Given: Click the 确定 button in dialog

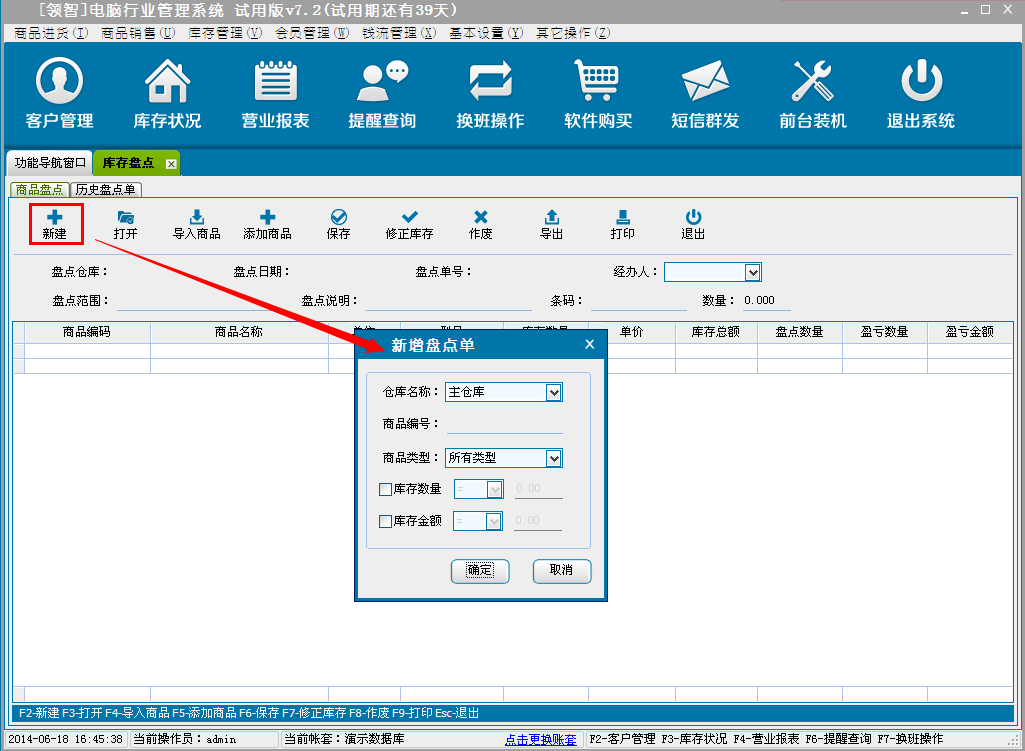Looking at the screenshot, I should click(480, 570).
